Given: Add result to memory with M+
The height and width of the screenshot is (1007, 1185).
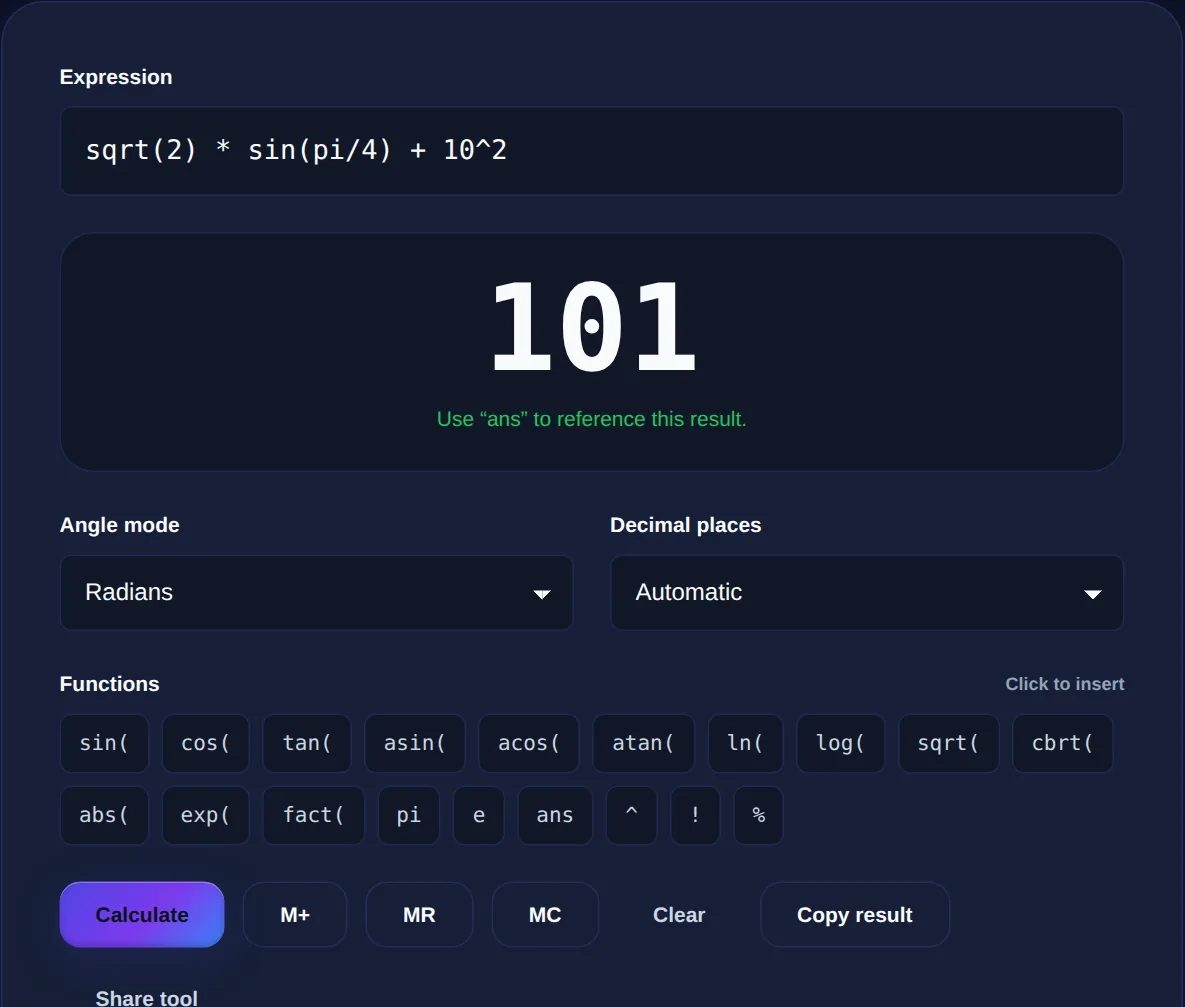Looking at the screenshot, I should coord(295,915).
